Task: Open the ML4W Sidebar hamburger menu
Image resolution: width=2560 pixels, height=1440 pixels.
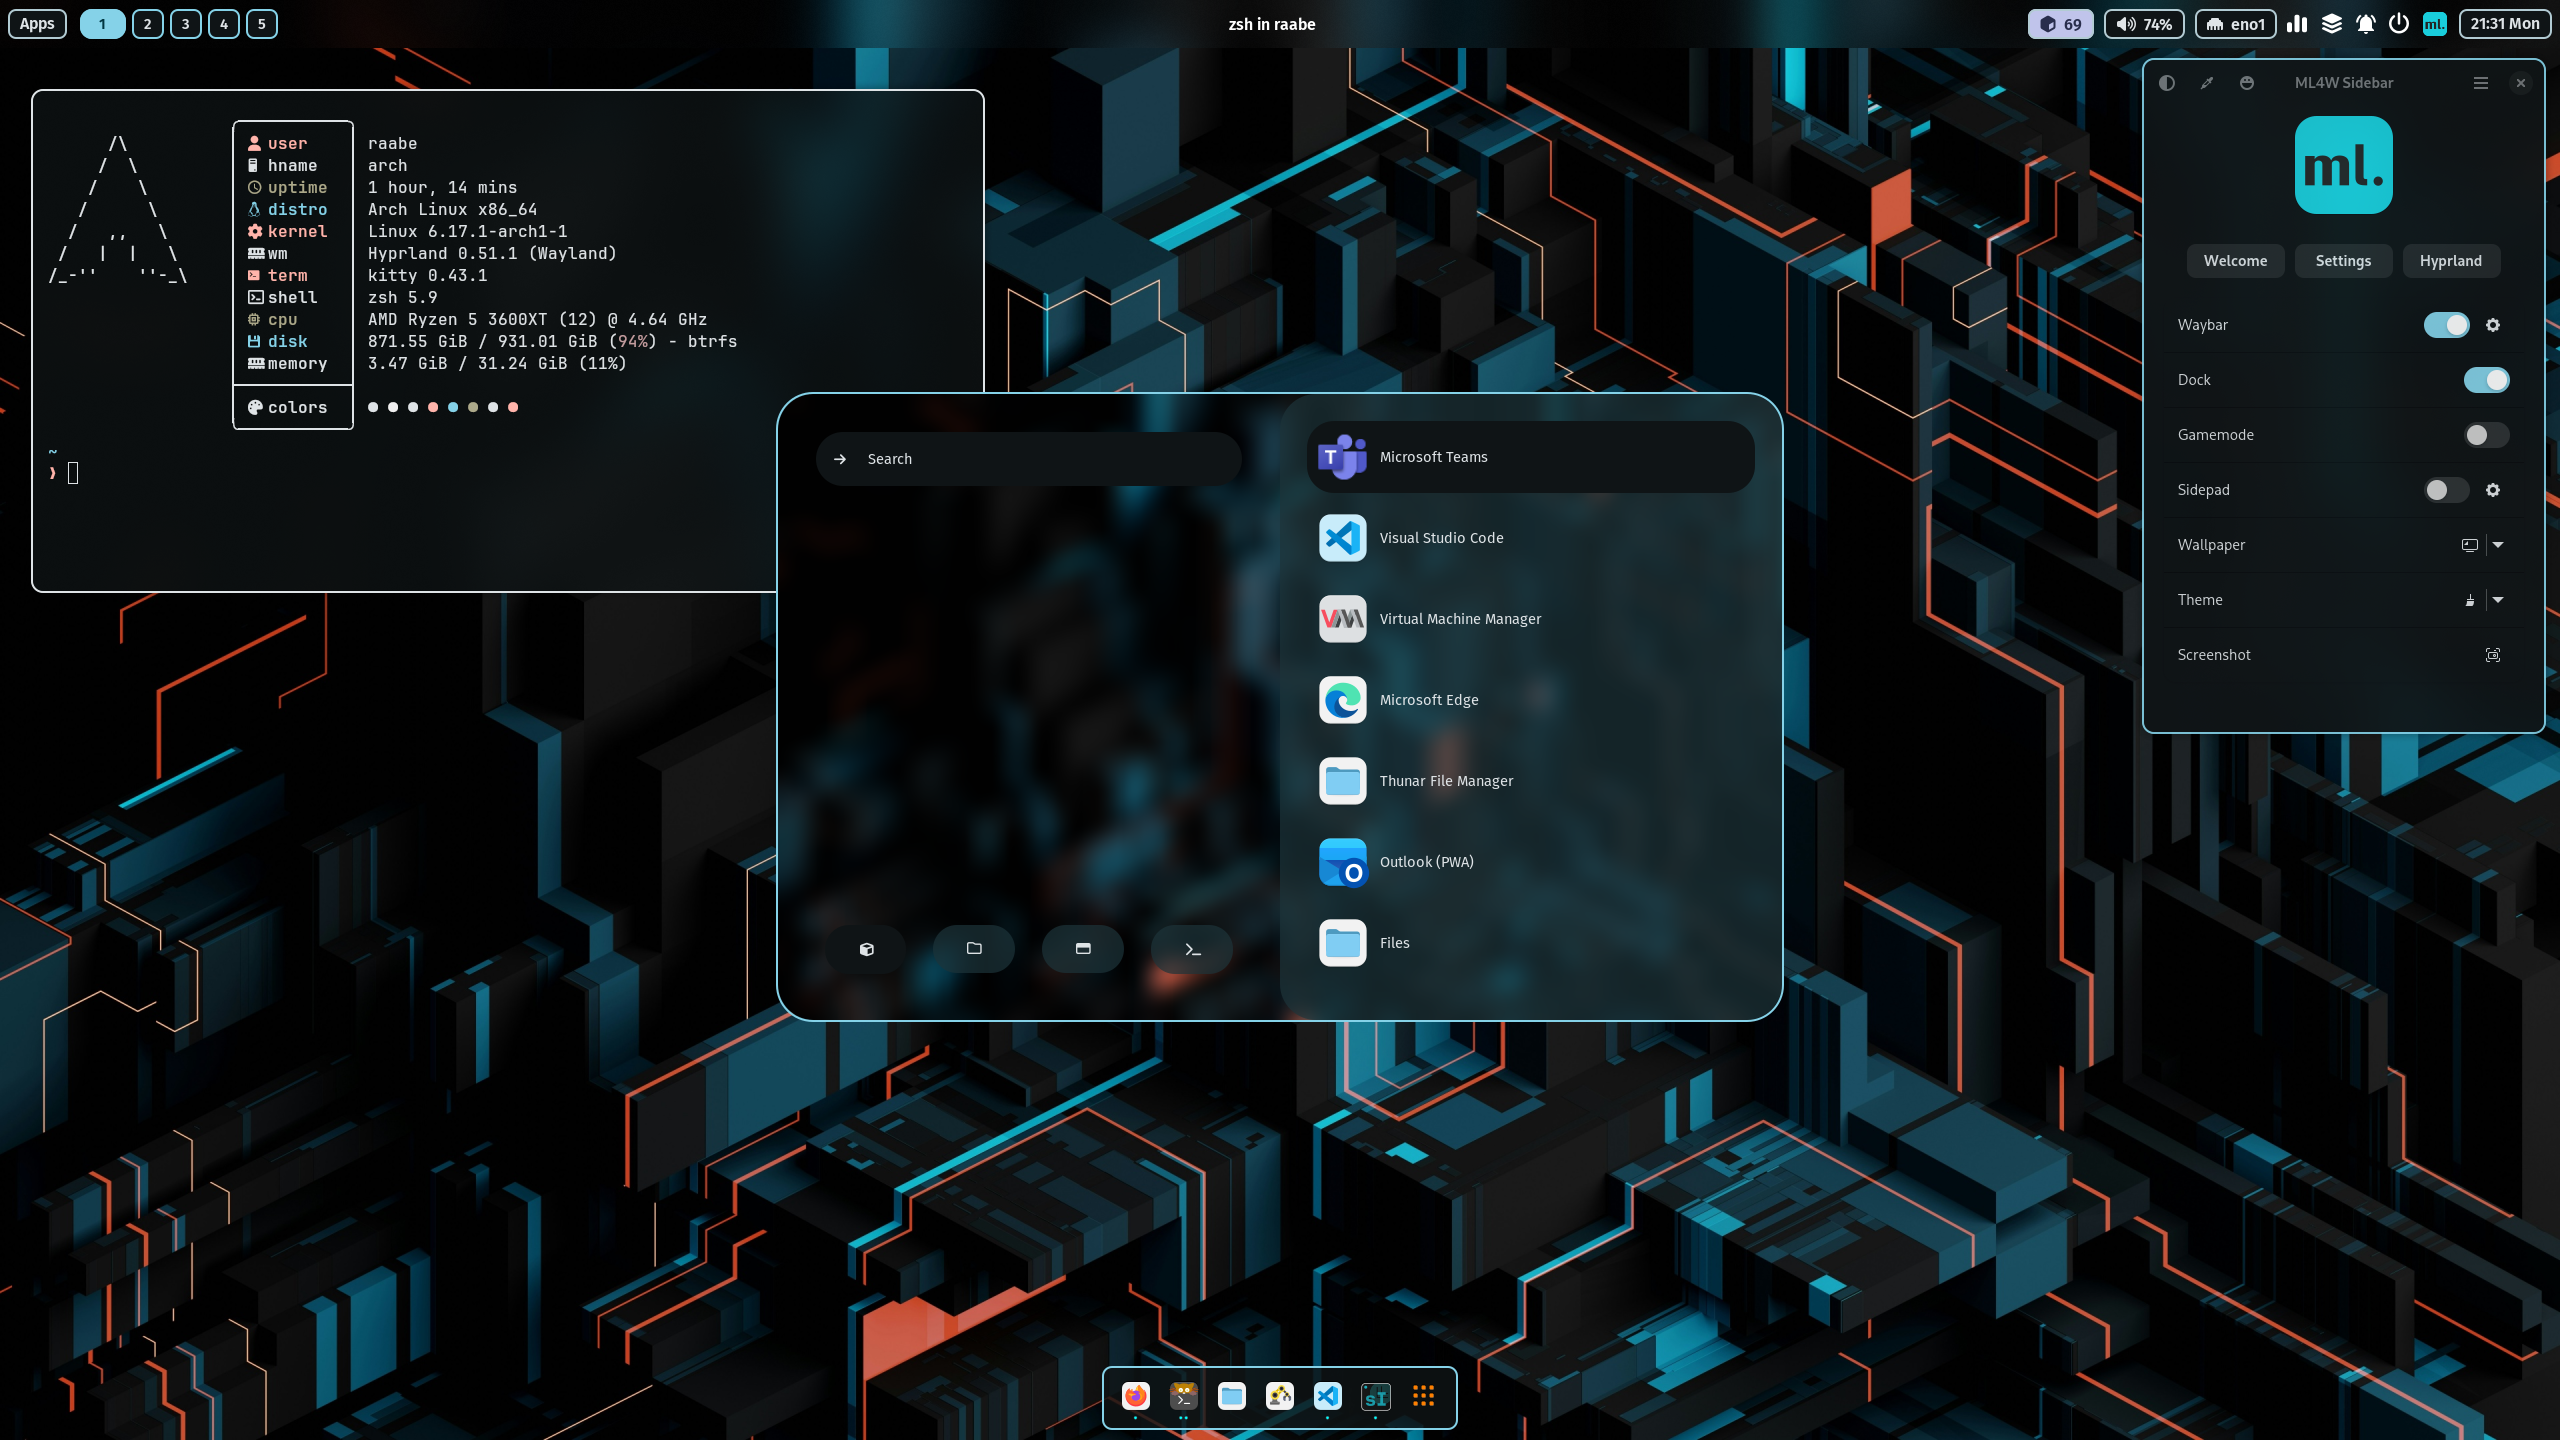Action: (2481, 83)
